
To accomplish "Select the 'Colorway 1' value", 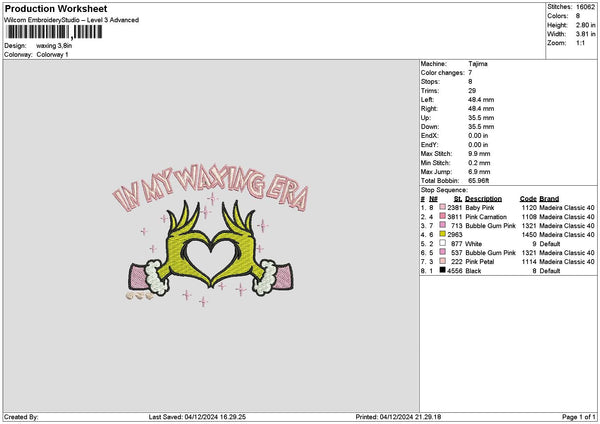I will 52,54.
